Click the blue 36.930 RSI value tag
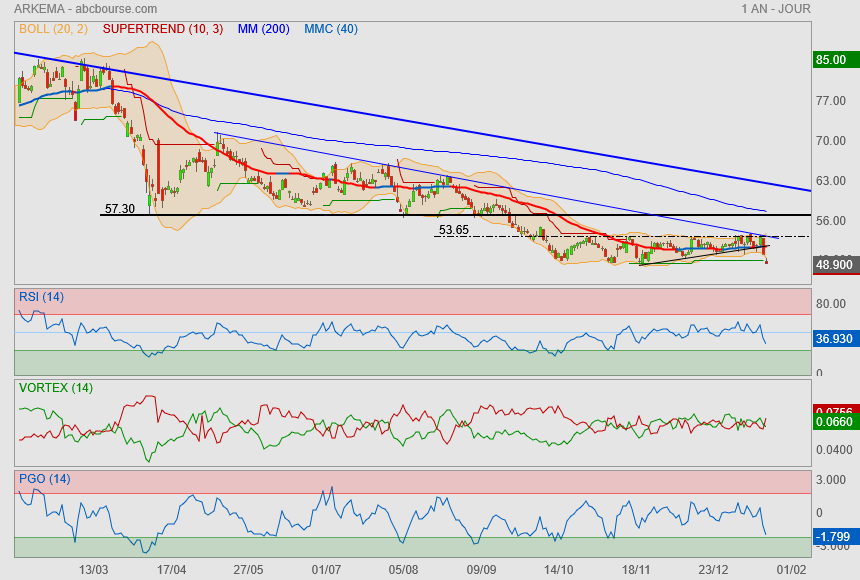This screenshot has height=580, width=860. [x=834, y=339]
